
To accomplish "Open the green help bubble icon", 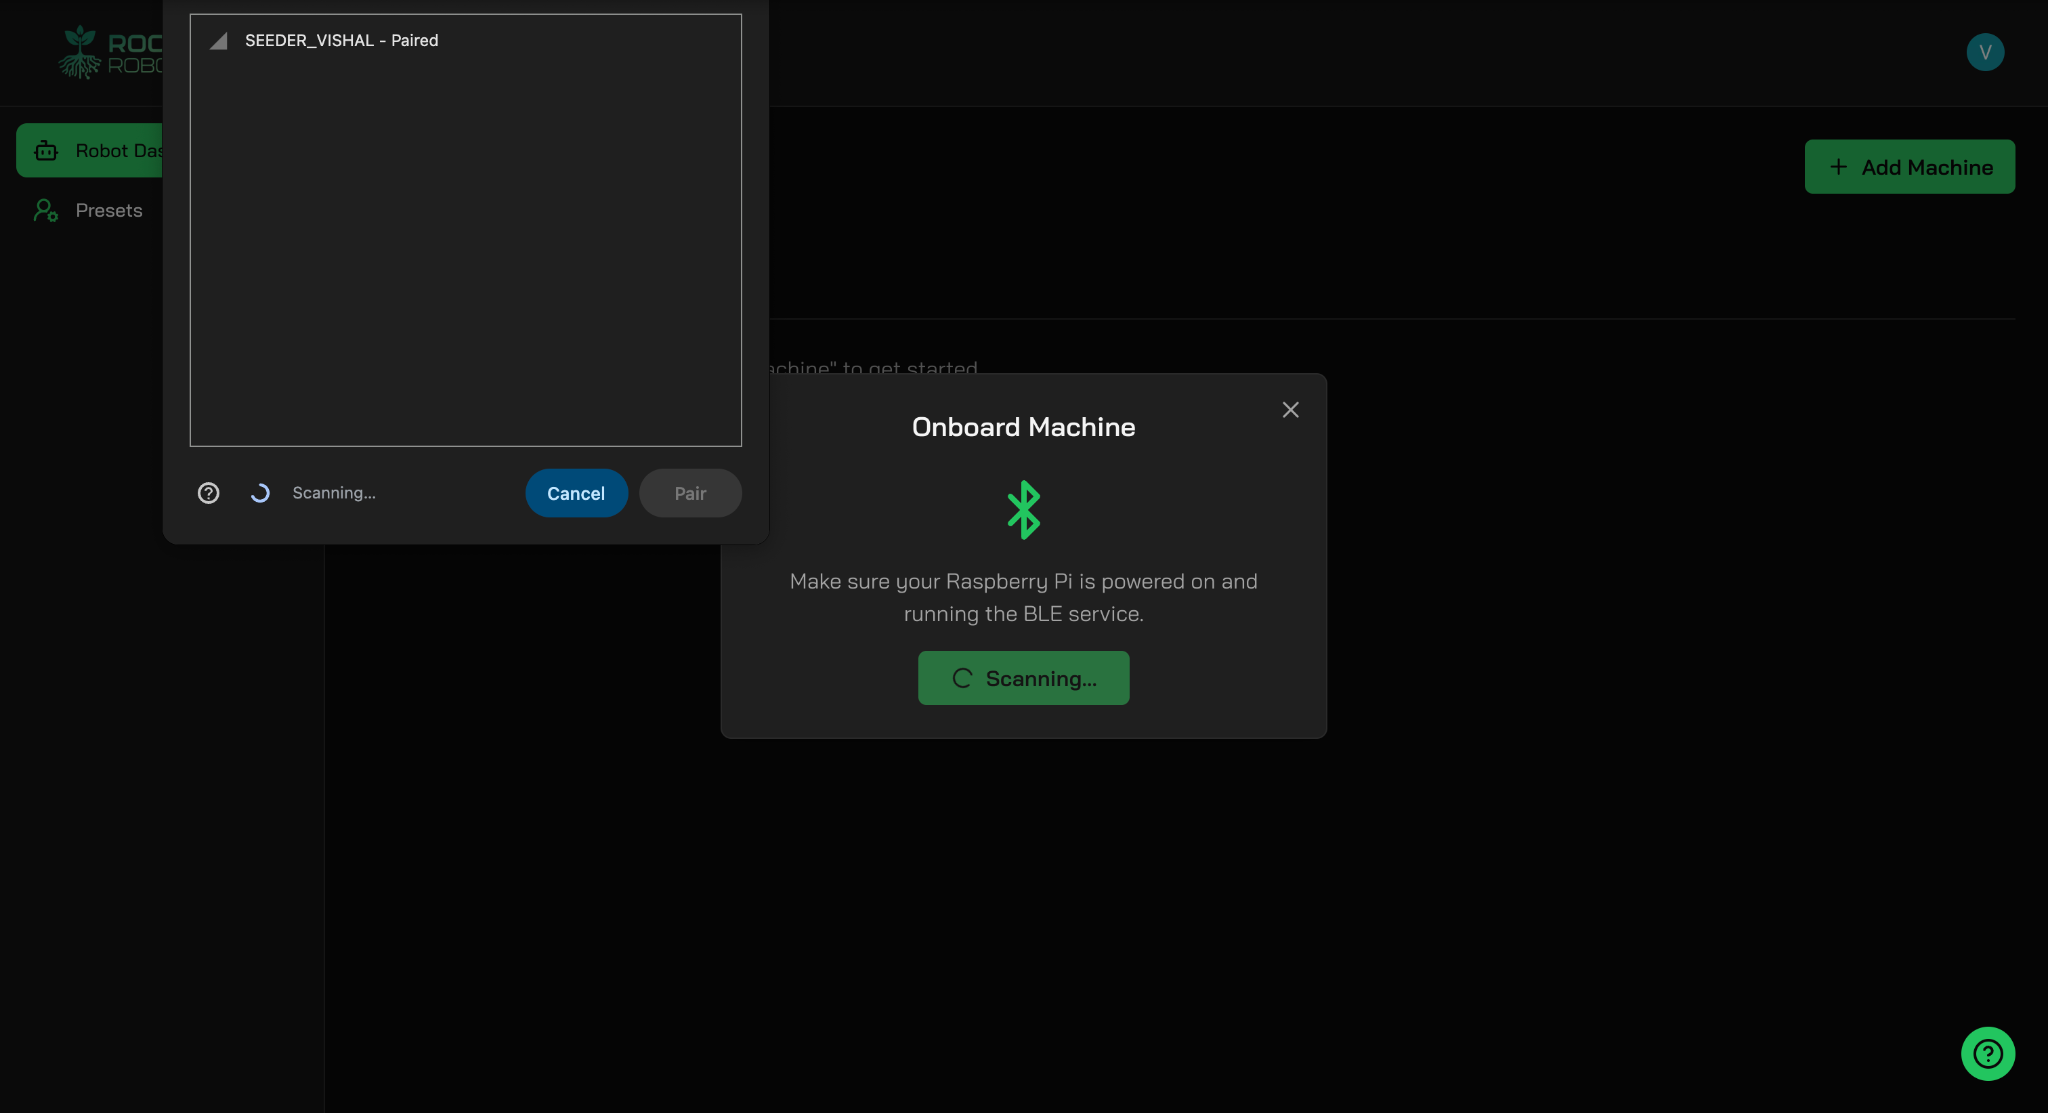I will point(1987,1053).
